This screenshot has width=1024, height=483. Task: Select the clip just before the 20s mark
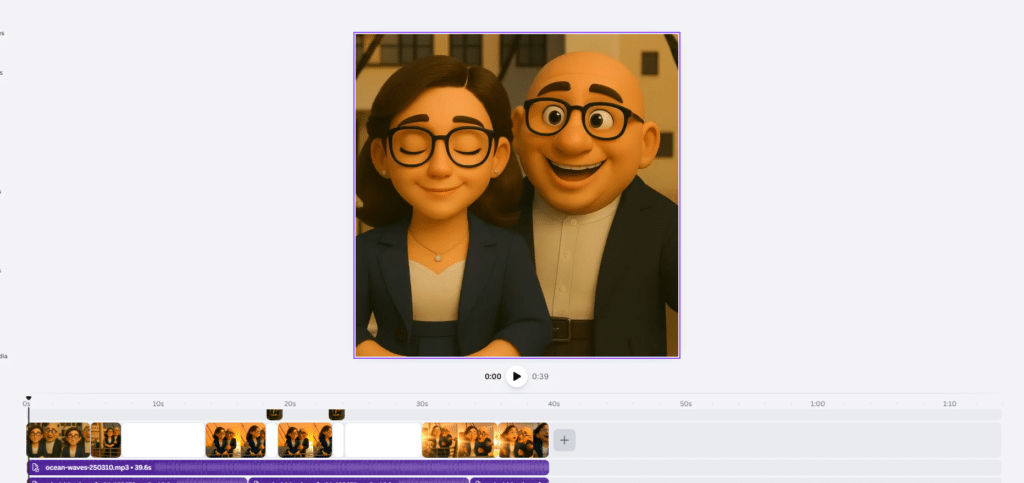pos(236,440)
